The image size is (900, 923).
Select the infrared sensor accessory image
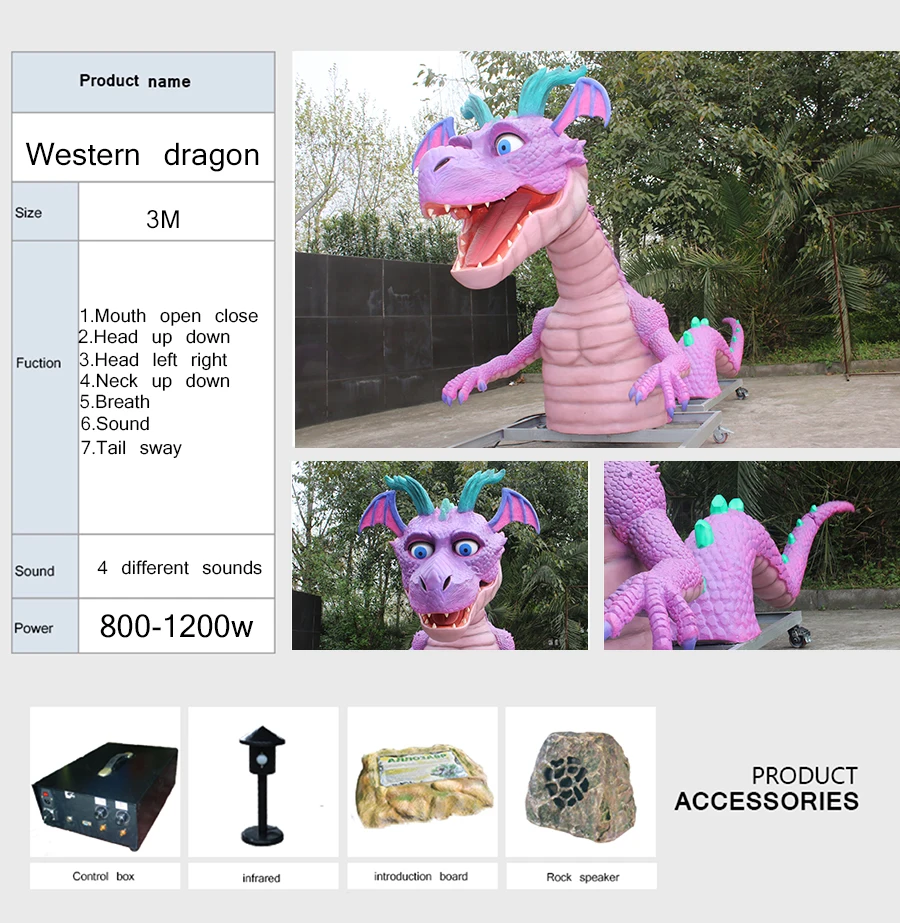point(263,782)
